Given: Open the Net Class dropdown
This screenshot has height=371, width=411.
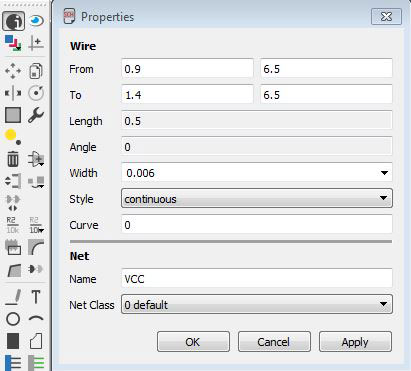Looking at the screenshot, I should click(257, 304).
